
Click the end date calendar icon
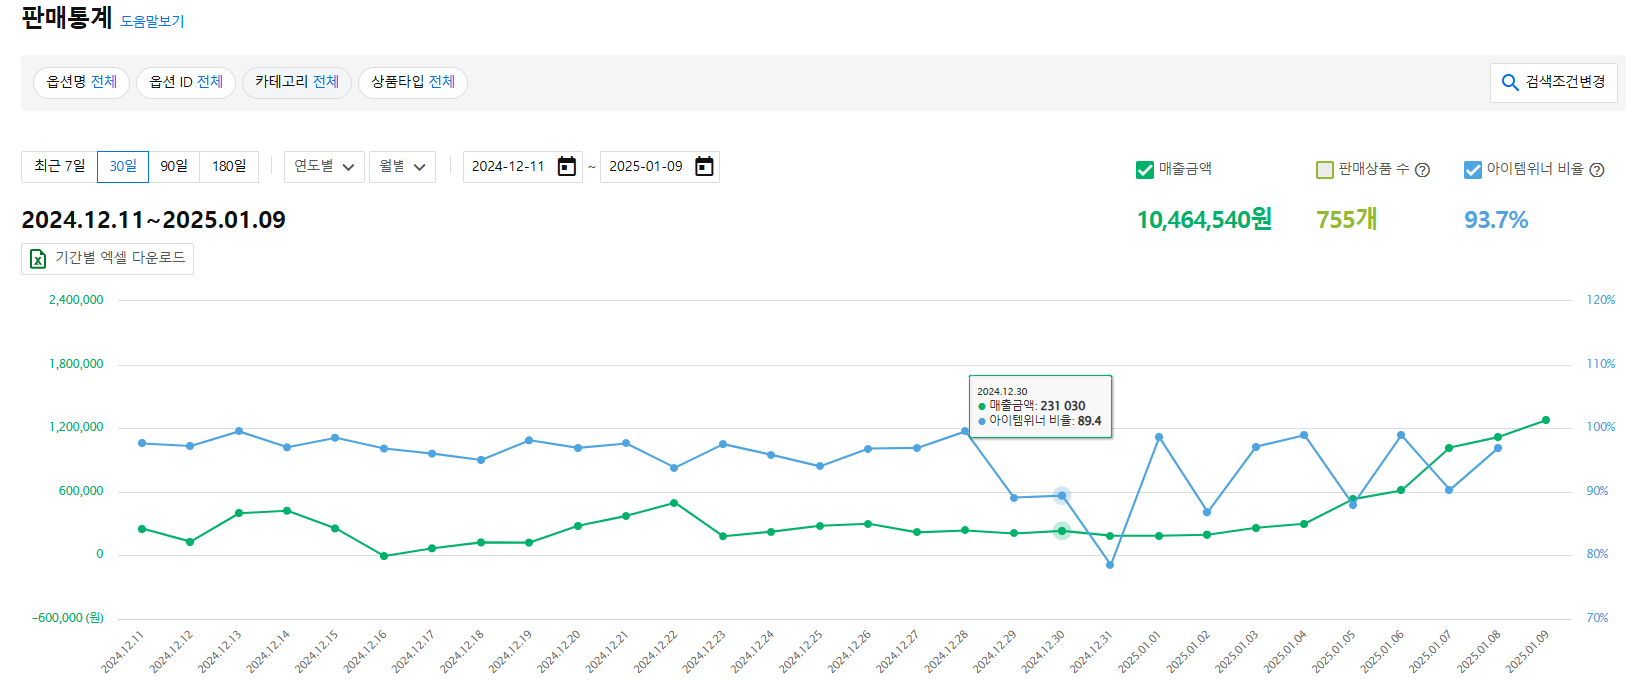coord(704,167)
